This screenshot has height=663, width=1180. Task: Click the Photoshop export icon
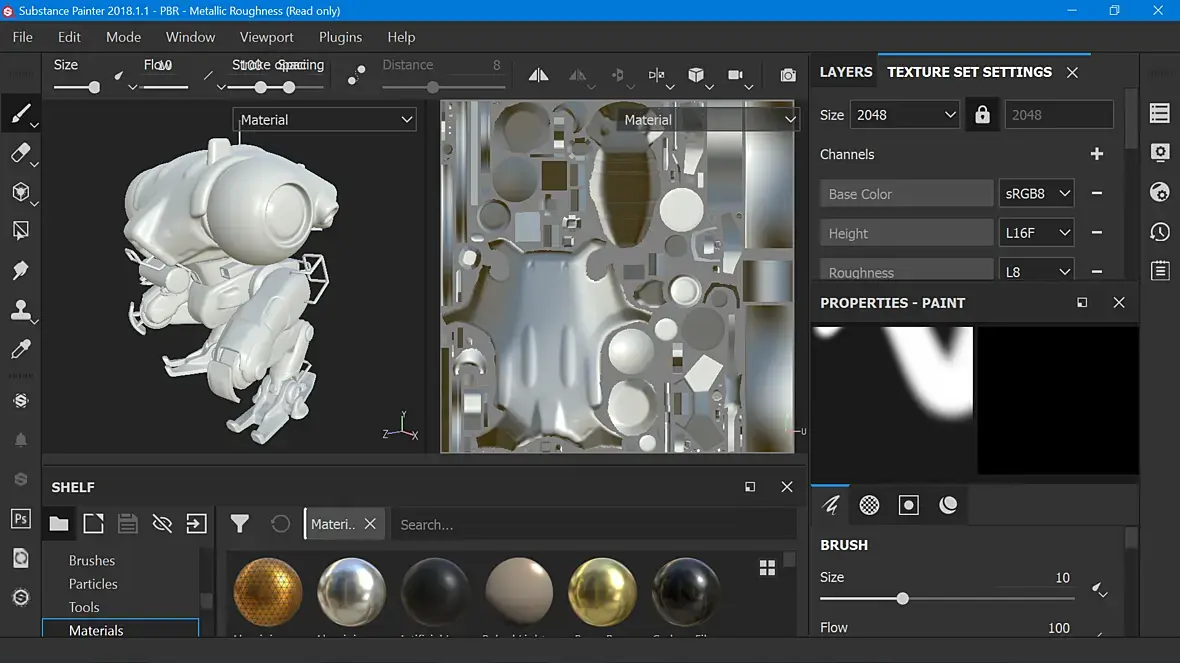pyautogui.click(x=20, y=518)
